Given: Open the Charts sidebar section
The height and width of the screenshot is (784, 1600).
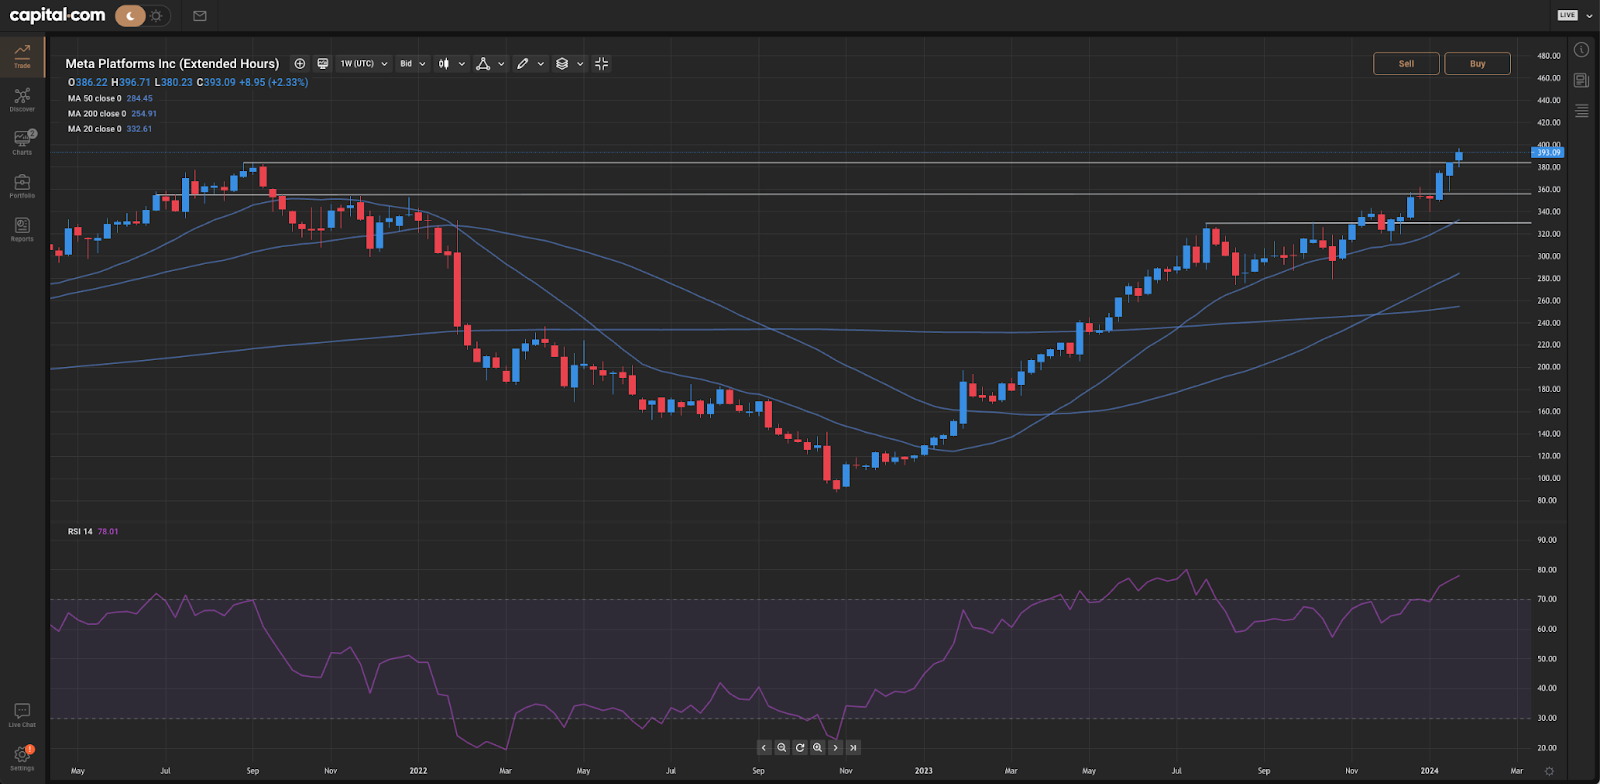Looking at the screenshot, I should (x=22, y=143).
